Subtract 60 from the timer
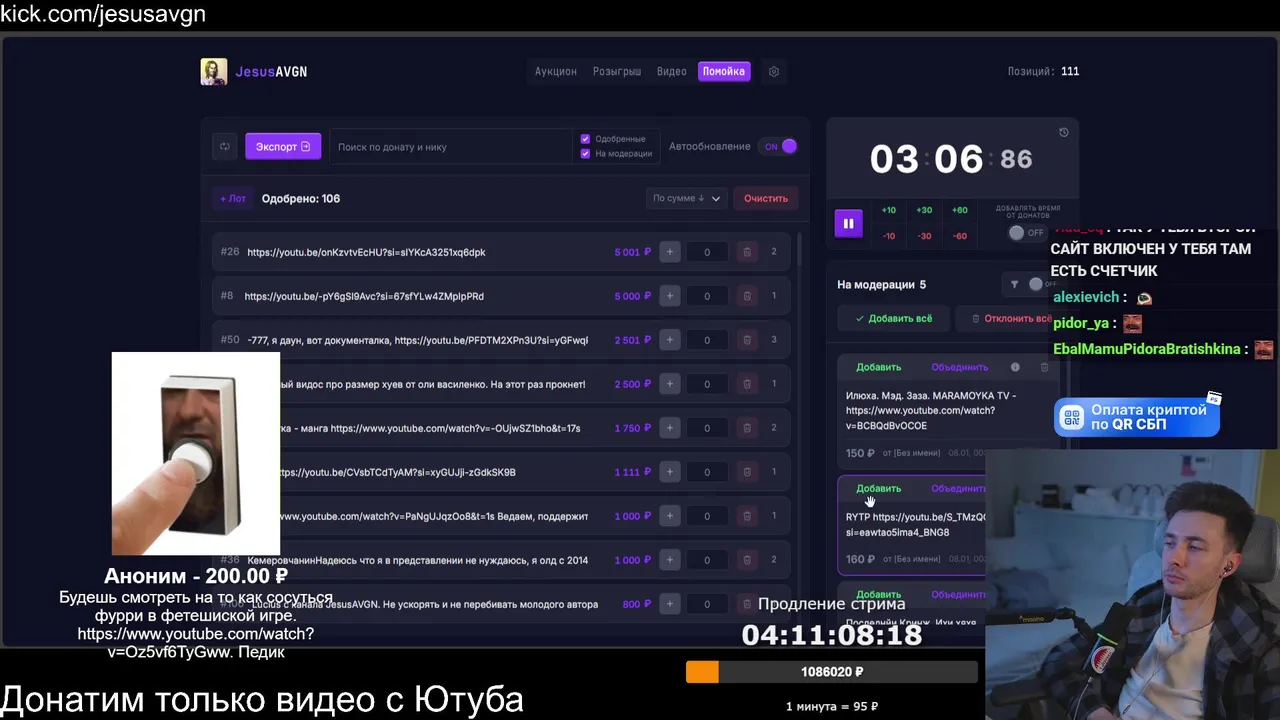 pos(959,236)
